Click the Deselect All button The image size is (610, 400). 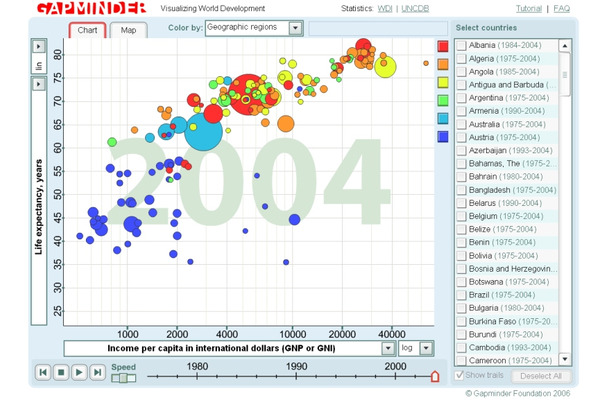541,376
